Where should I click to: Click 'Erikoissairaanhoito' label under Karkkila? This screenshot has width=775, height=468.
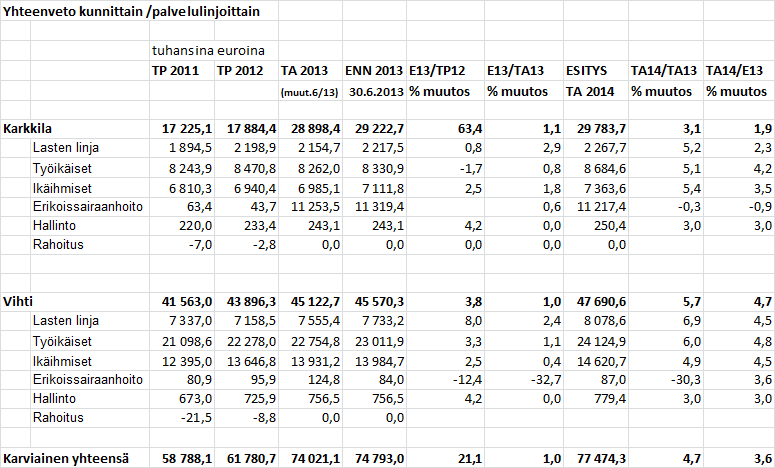(88, 207)
